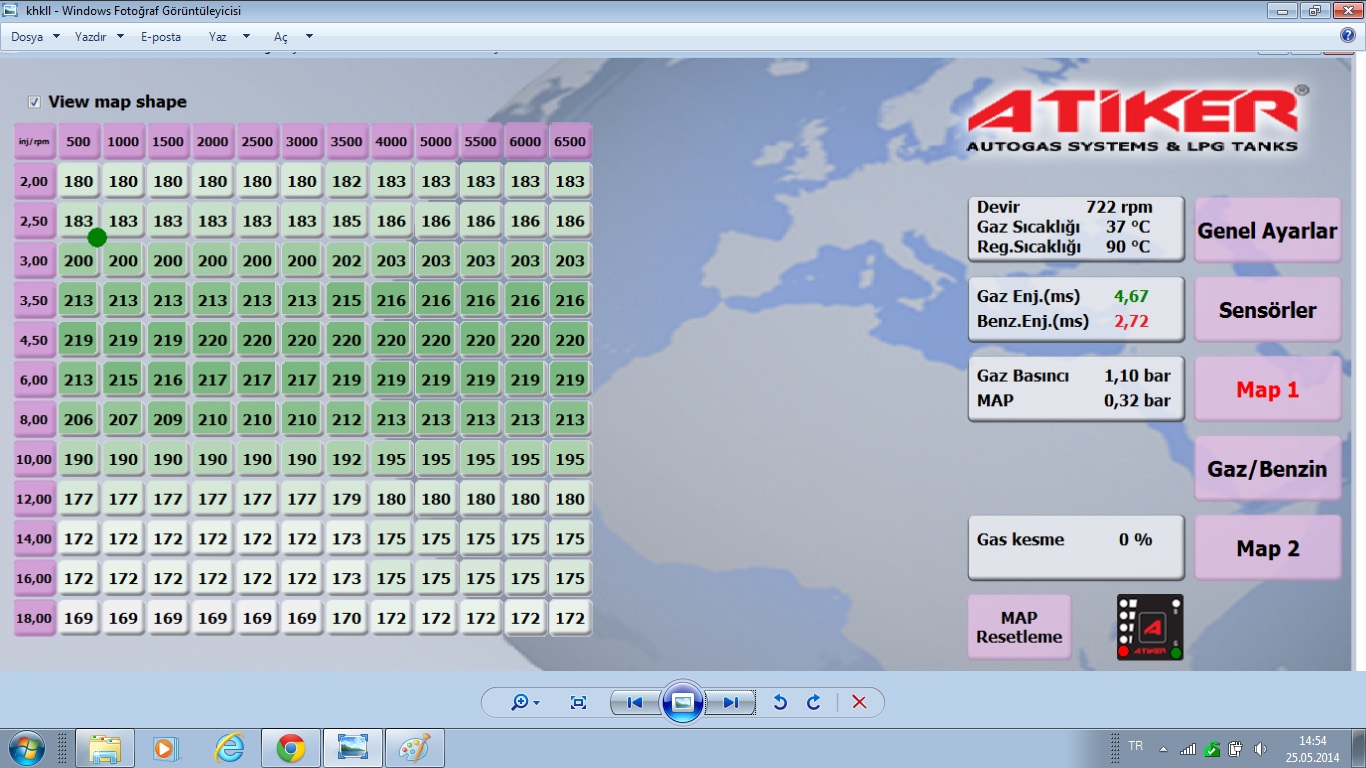Image resolution: width=1366 pixels, height=768 pixels.
Task: Click the map cell with value 206
Action: tap(78, 420)
